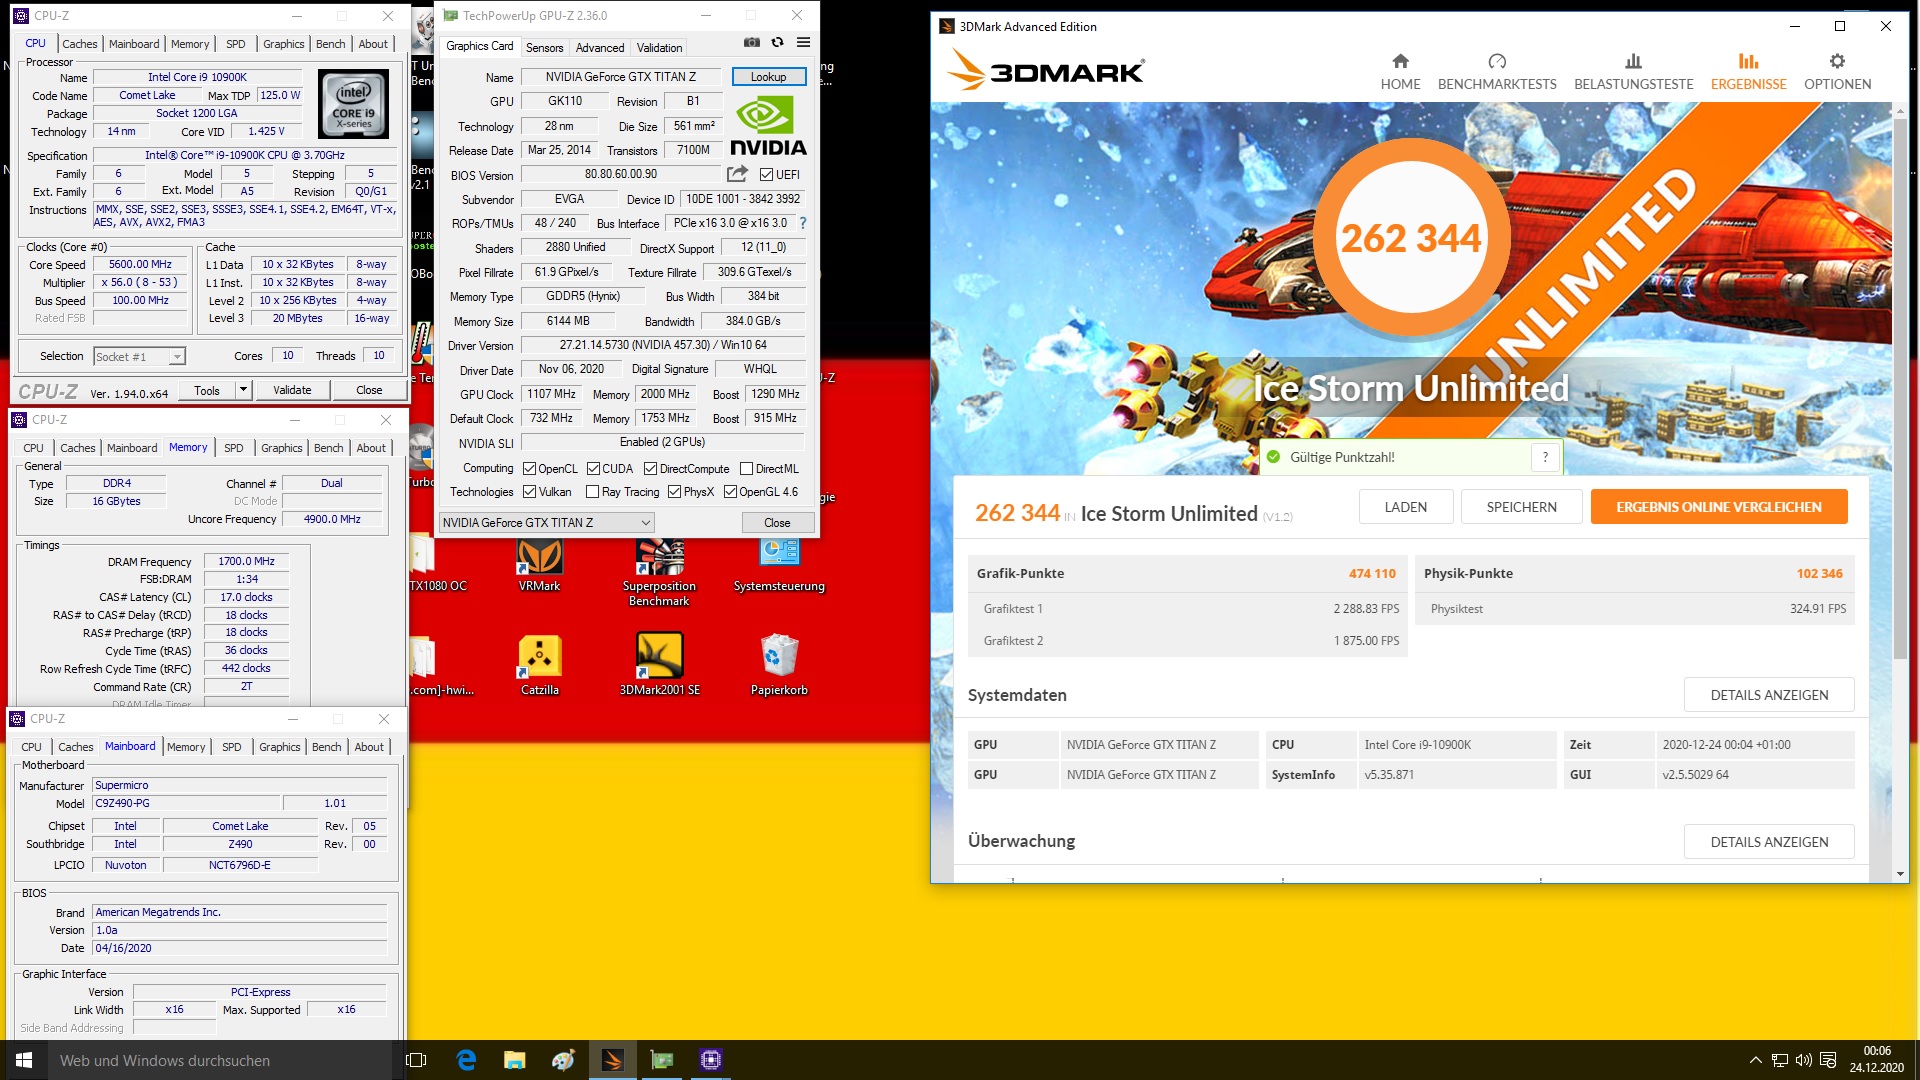Open Task View taskbar icon
The width and height of the screenshot is (1920, 1080).
(416, 1060)
